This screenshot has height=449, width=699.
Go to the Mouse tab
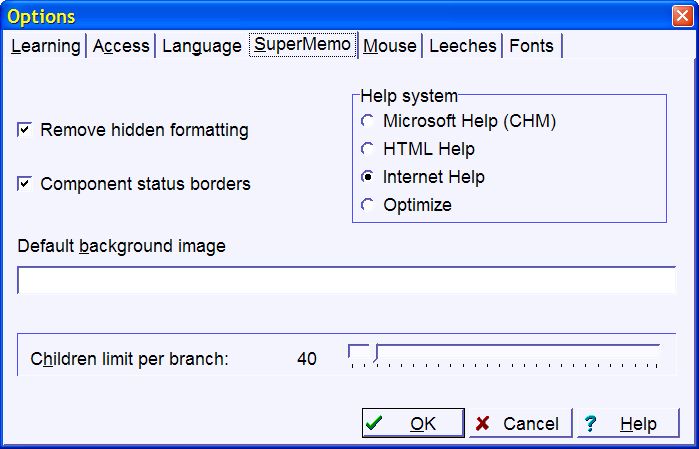coord(390,45)
